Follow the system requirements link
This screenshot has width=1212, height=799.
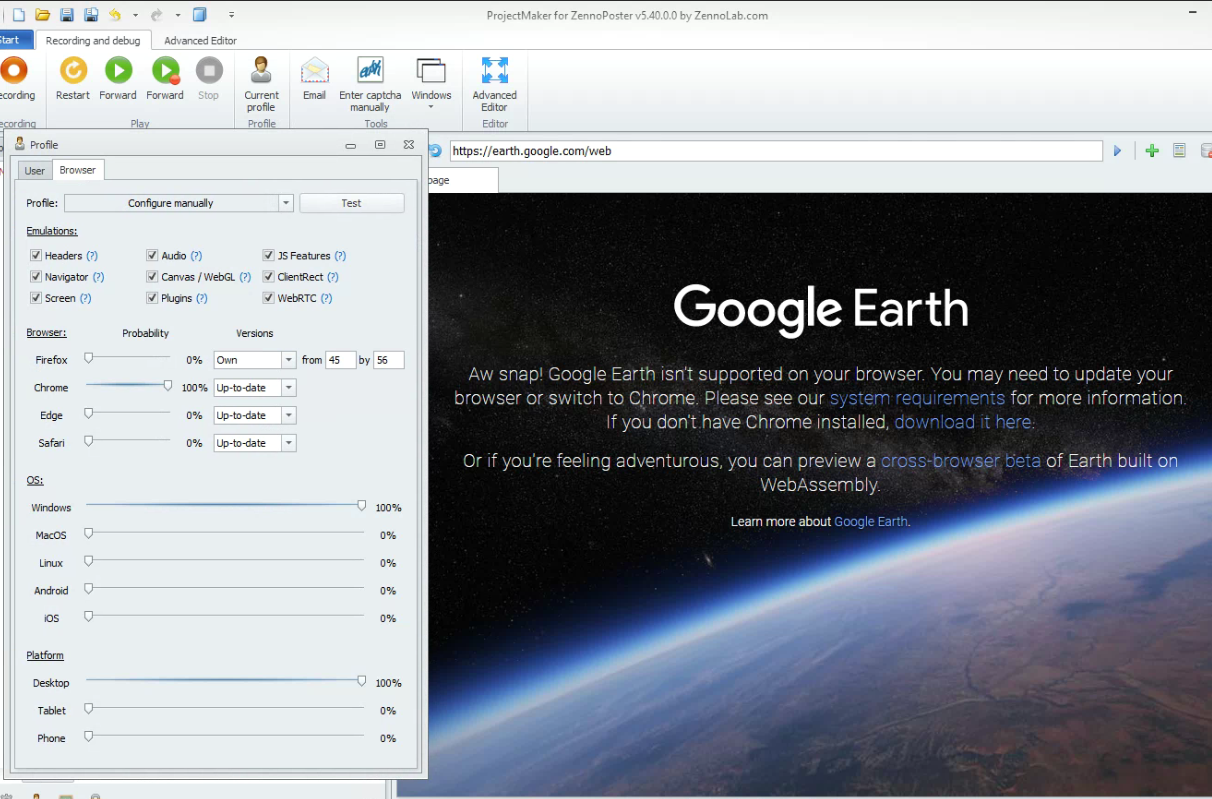click(917, 398)
